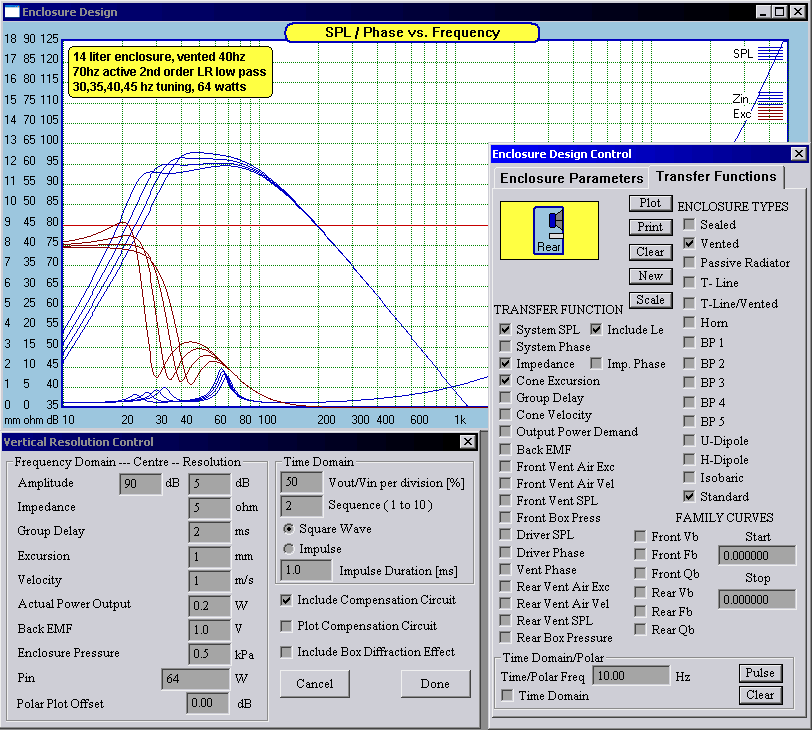Select the Square Wave radio button
Viewport: 812px width, 730px height.
tap(288, 529)
